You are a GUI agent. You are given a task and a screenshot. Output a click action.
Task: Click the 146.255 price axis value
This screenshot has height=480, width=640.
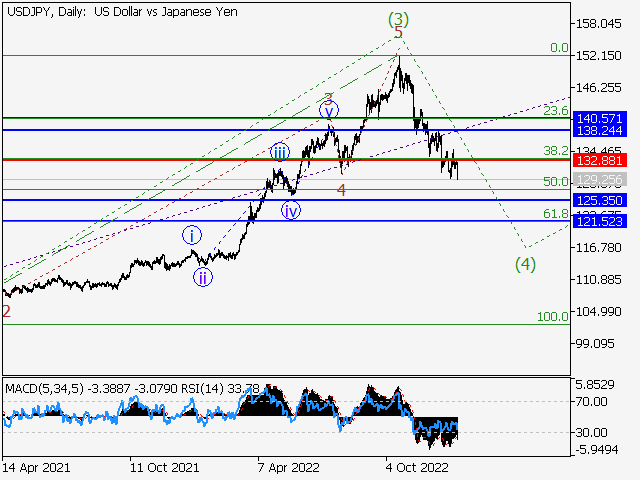598,87
